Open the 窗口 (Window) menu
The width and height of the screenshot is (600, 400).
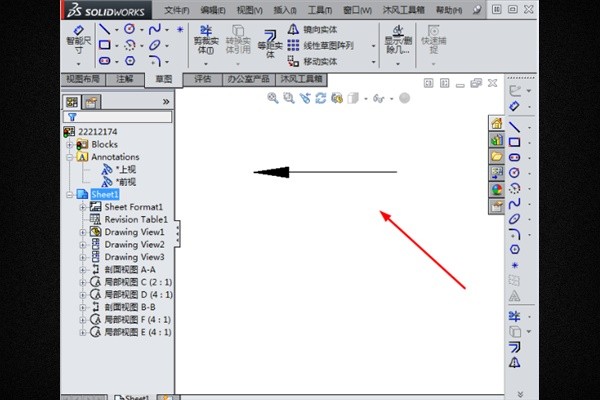click(x=357, y=10)
